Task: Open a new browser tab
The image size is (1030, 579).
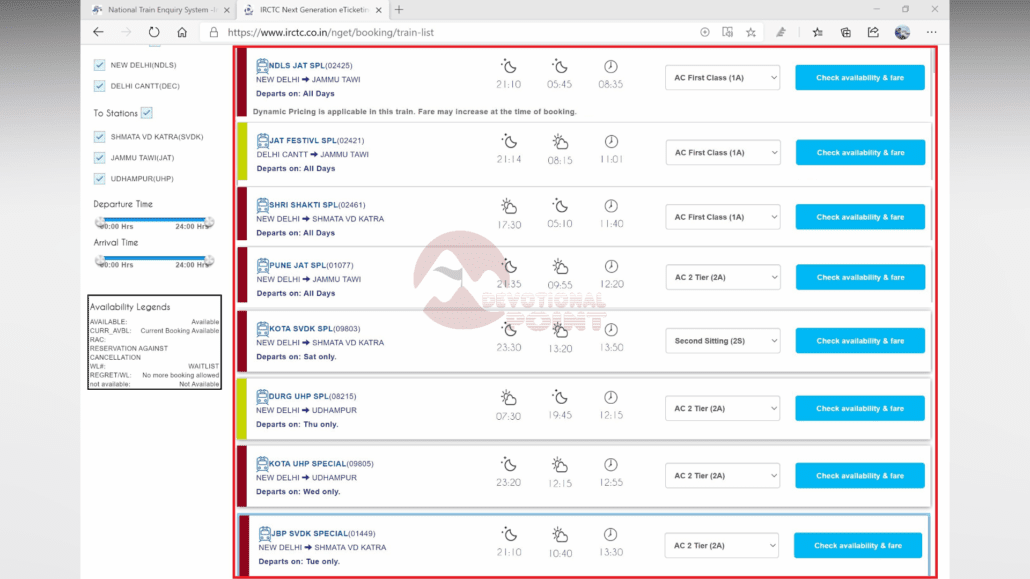Action: click(x=399, y=10)
